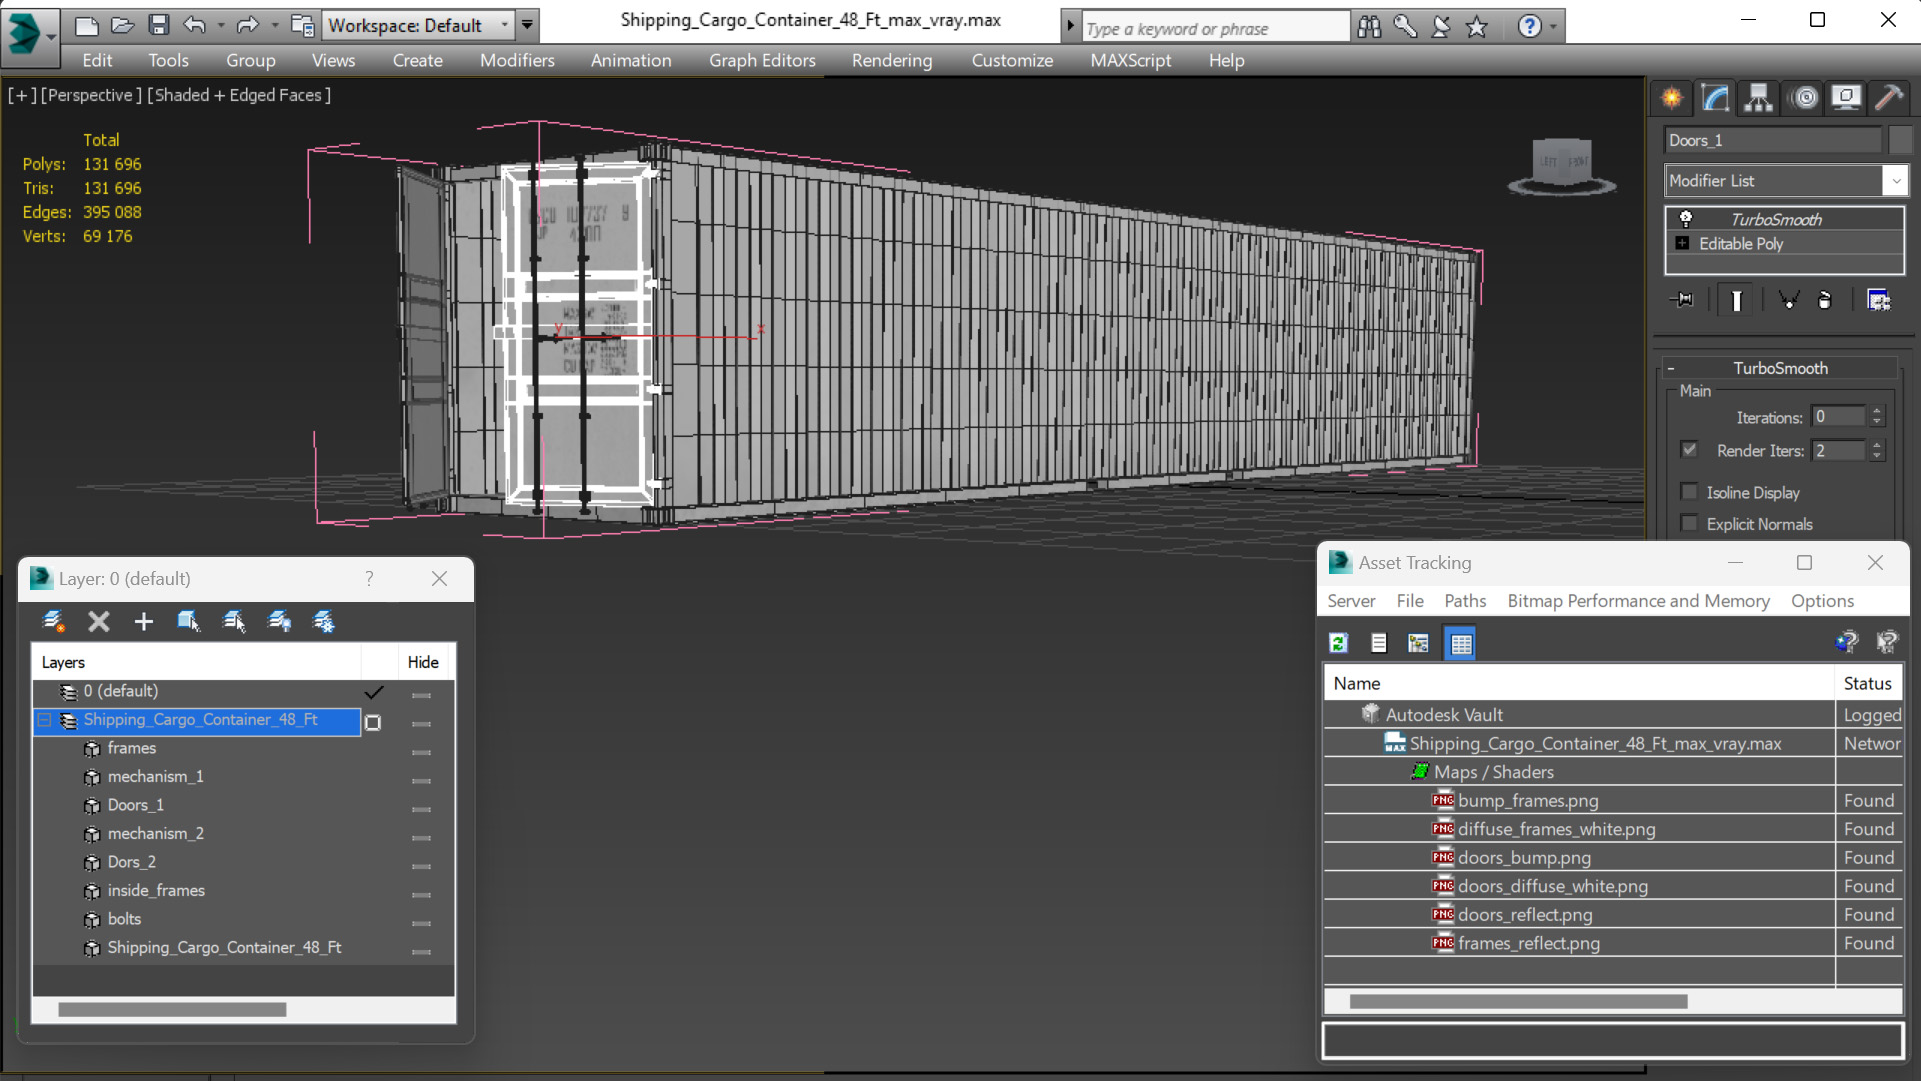Click the TurboSmooth modifier icon
The image size is (1921, 1081).
pos(1685,218)
